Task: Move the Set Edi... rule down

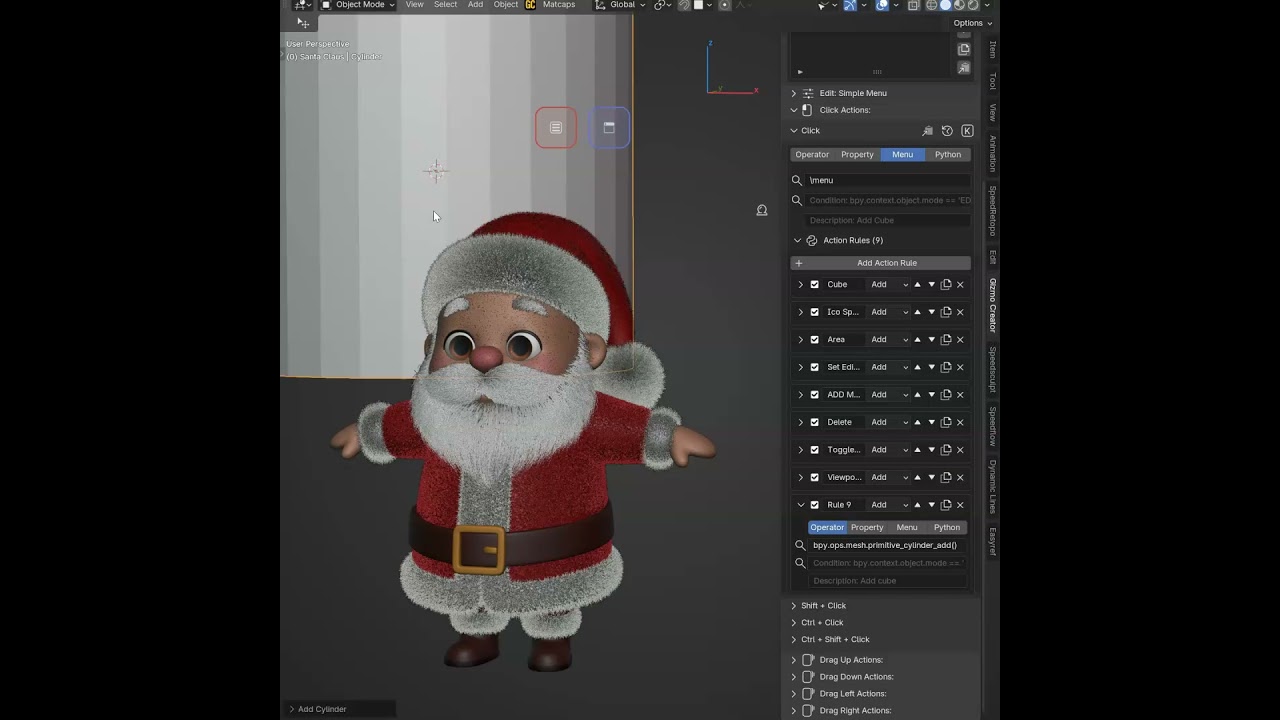Action: 931,368
